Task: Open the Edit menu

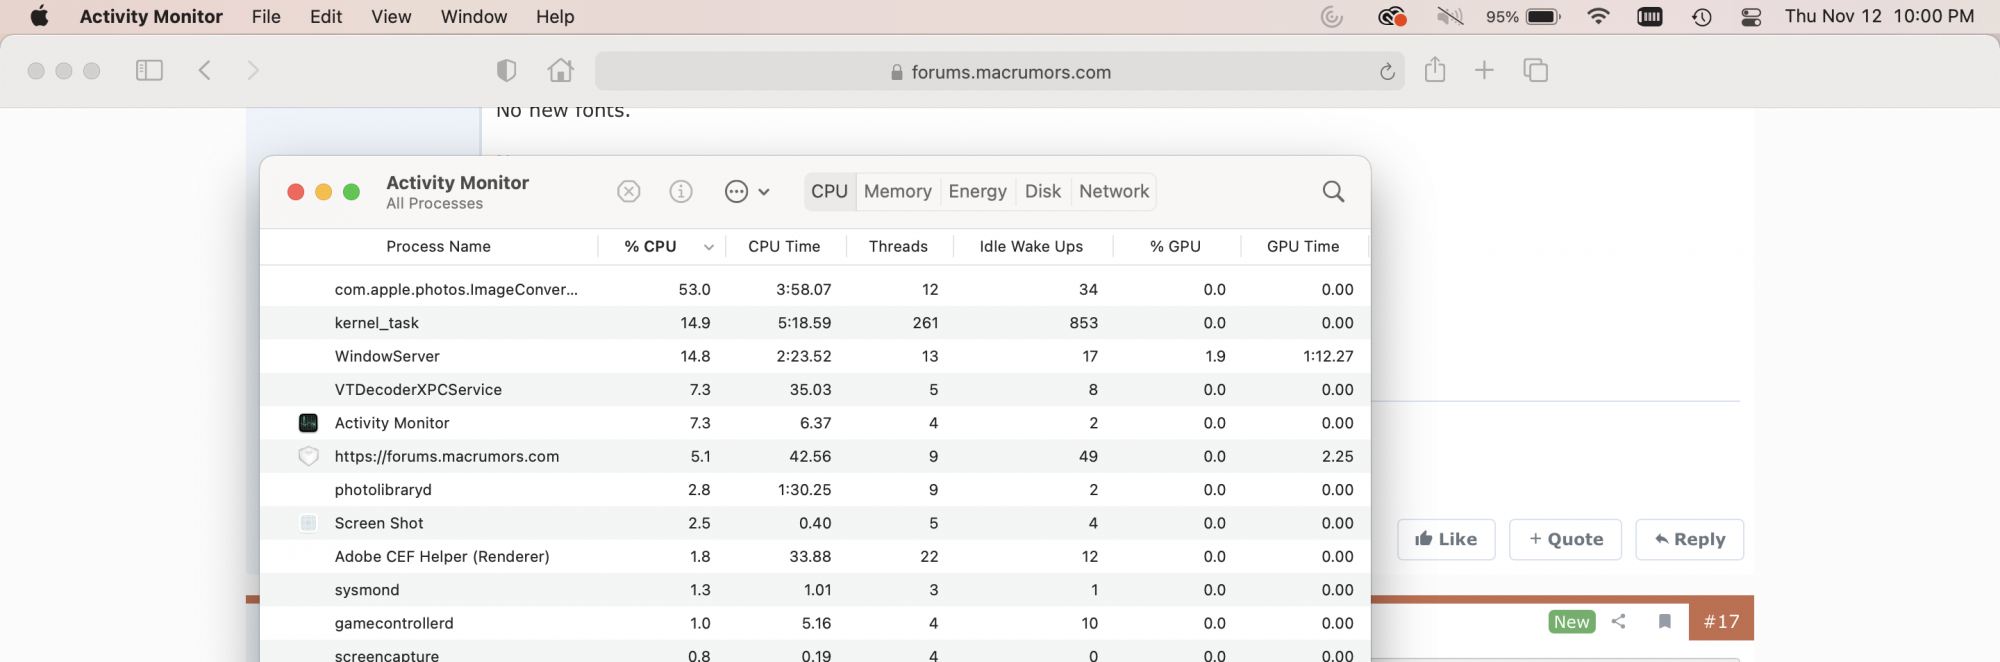Action: [x=326, y=16]
